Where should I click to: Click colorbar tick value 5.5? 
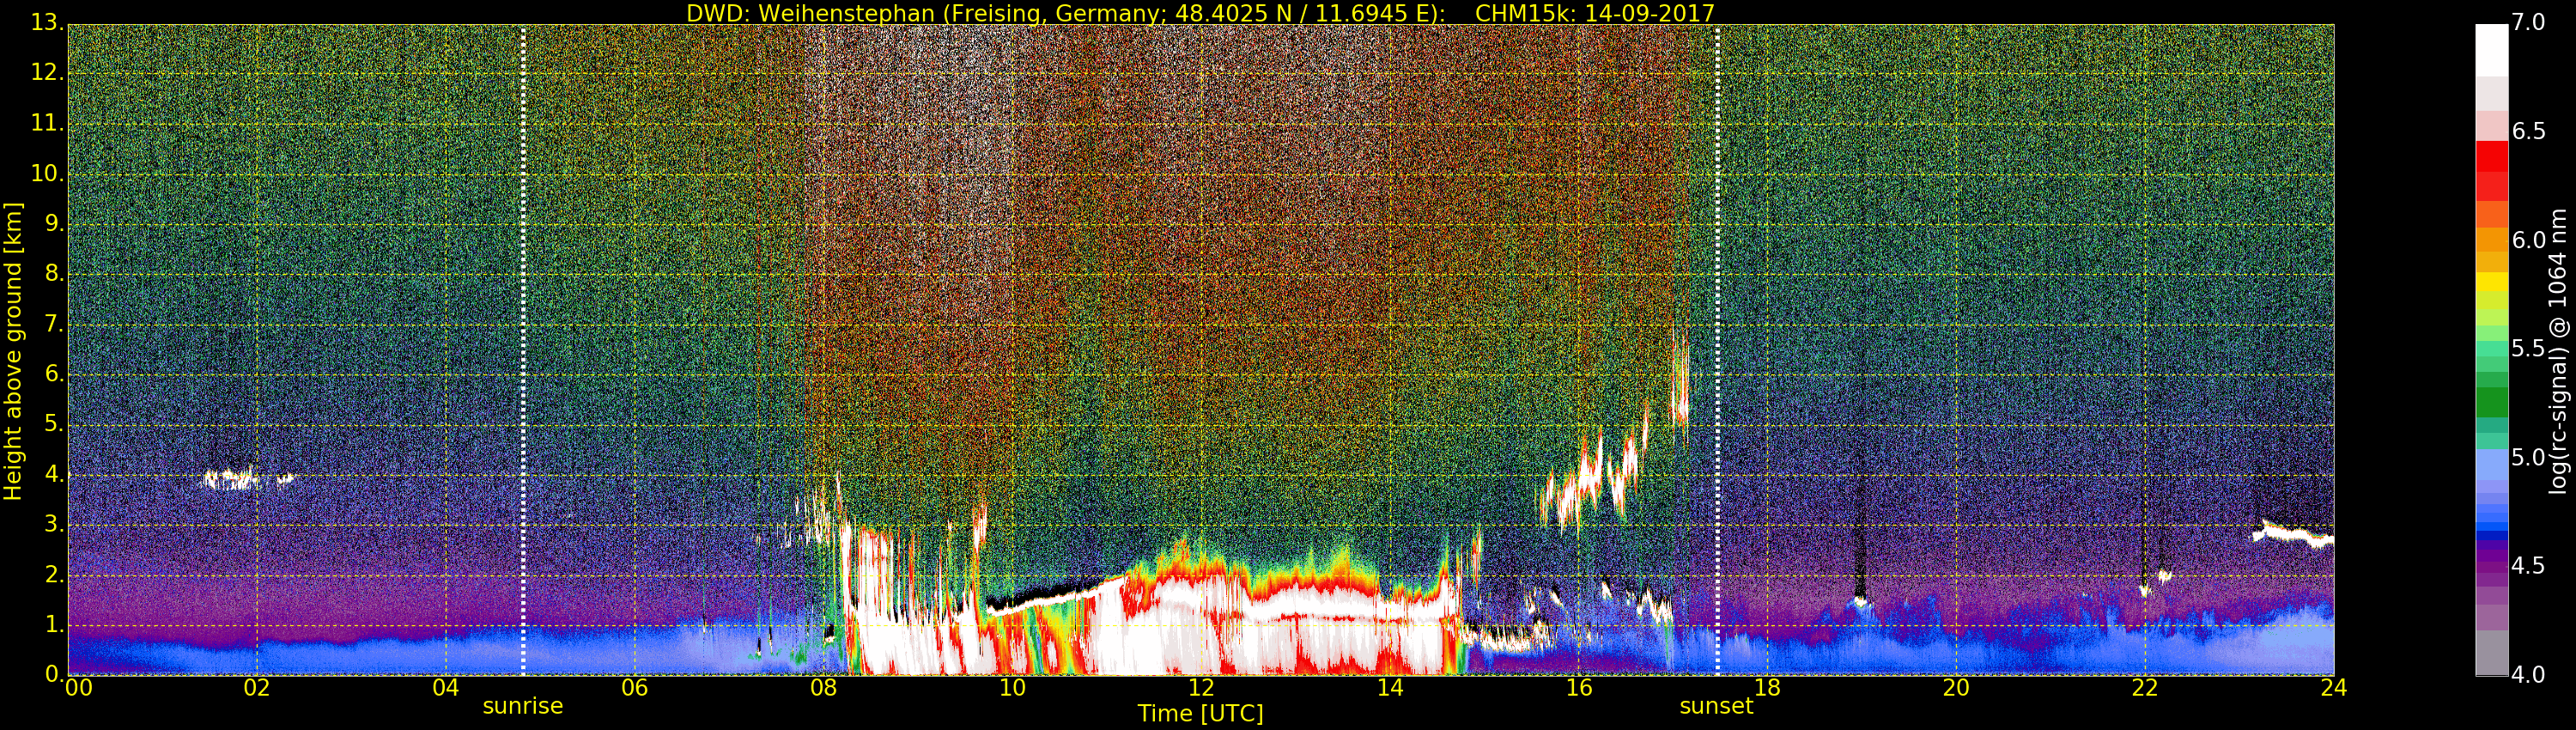2529,349
